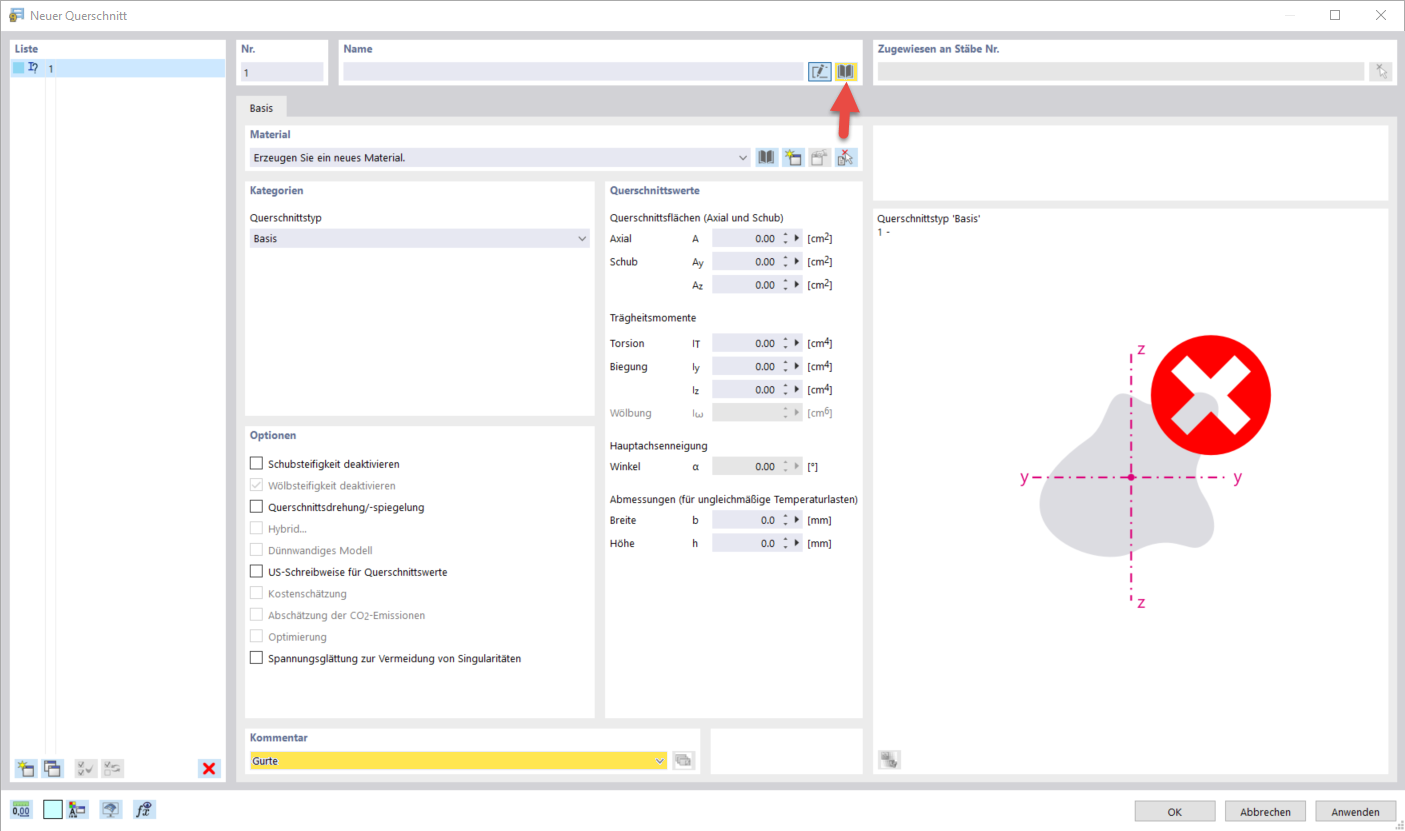This screenshot has height=831, width=1405.
Task: Click the delete material icon with red X
Action: point(846,157)
